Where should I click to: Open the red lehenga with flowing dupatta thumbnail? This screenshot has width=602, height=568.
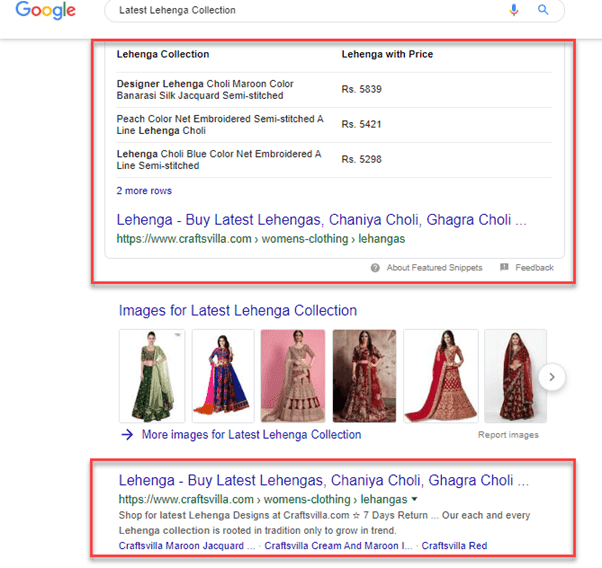pos(441,376)
